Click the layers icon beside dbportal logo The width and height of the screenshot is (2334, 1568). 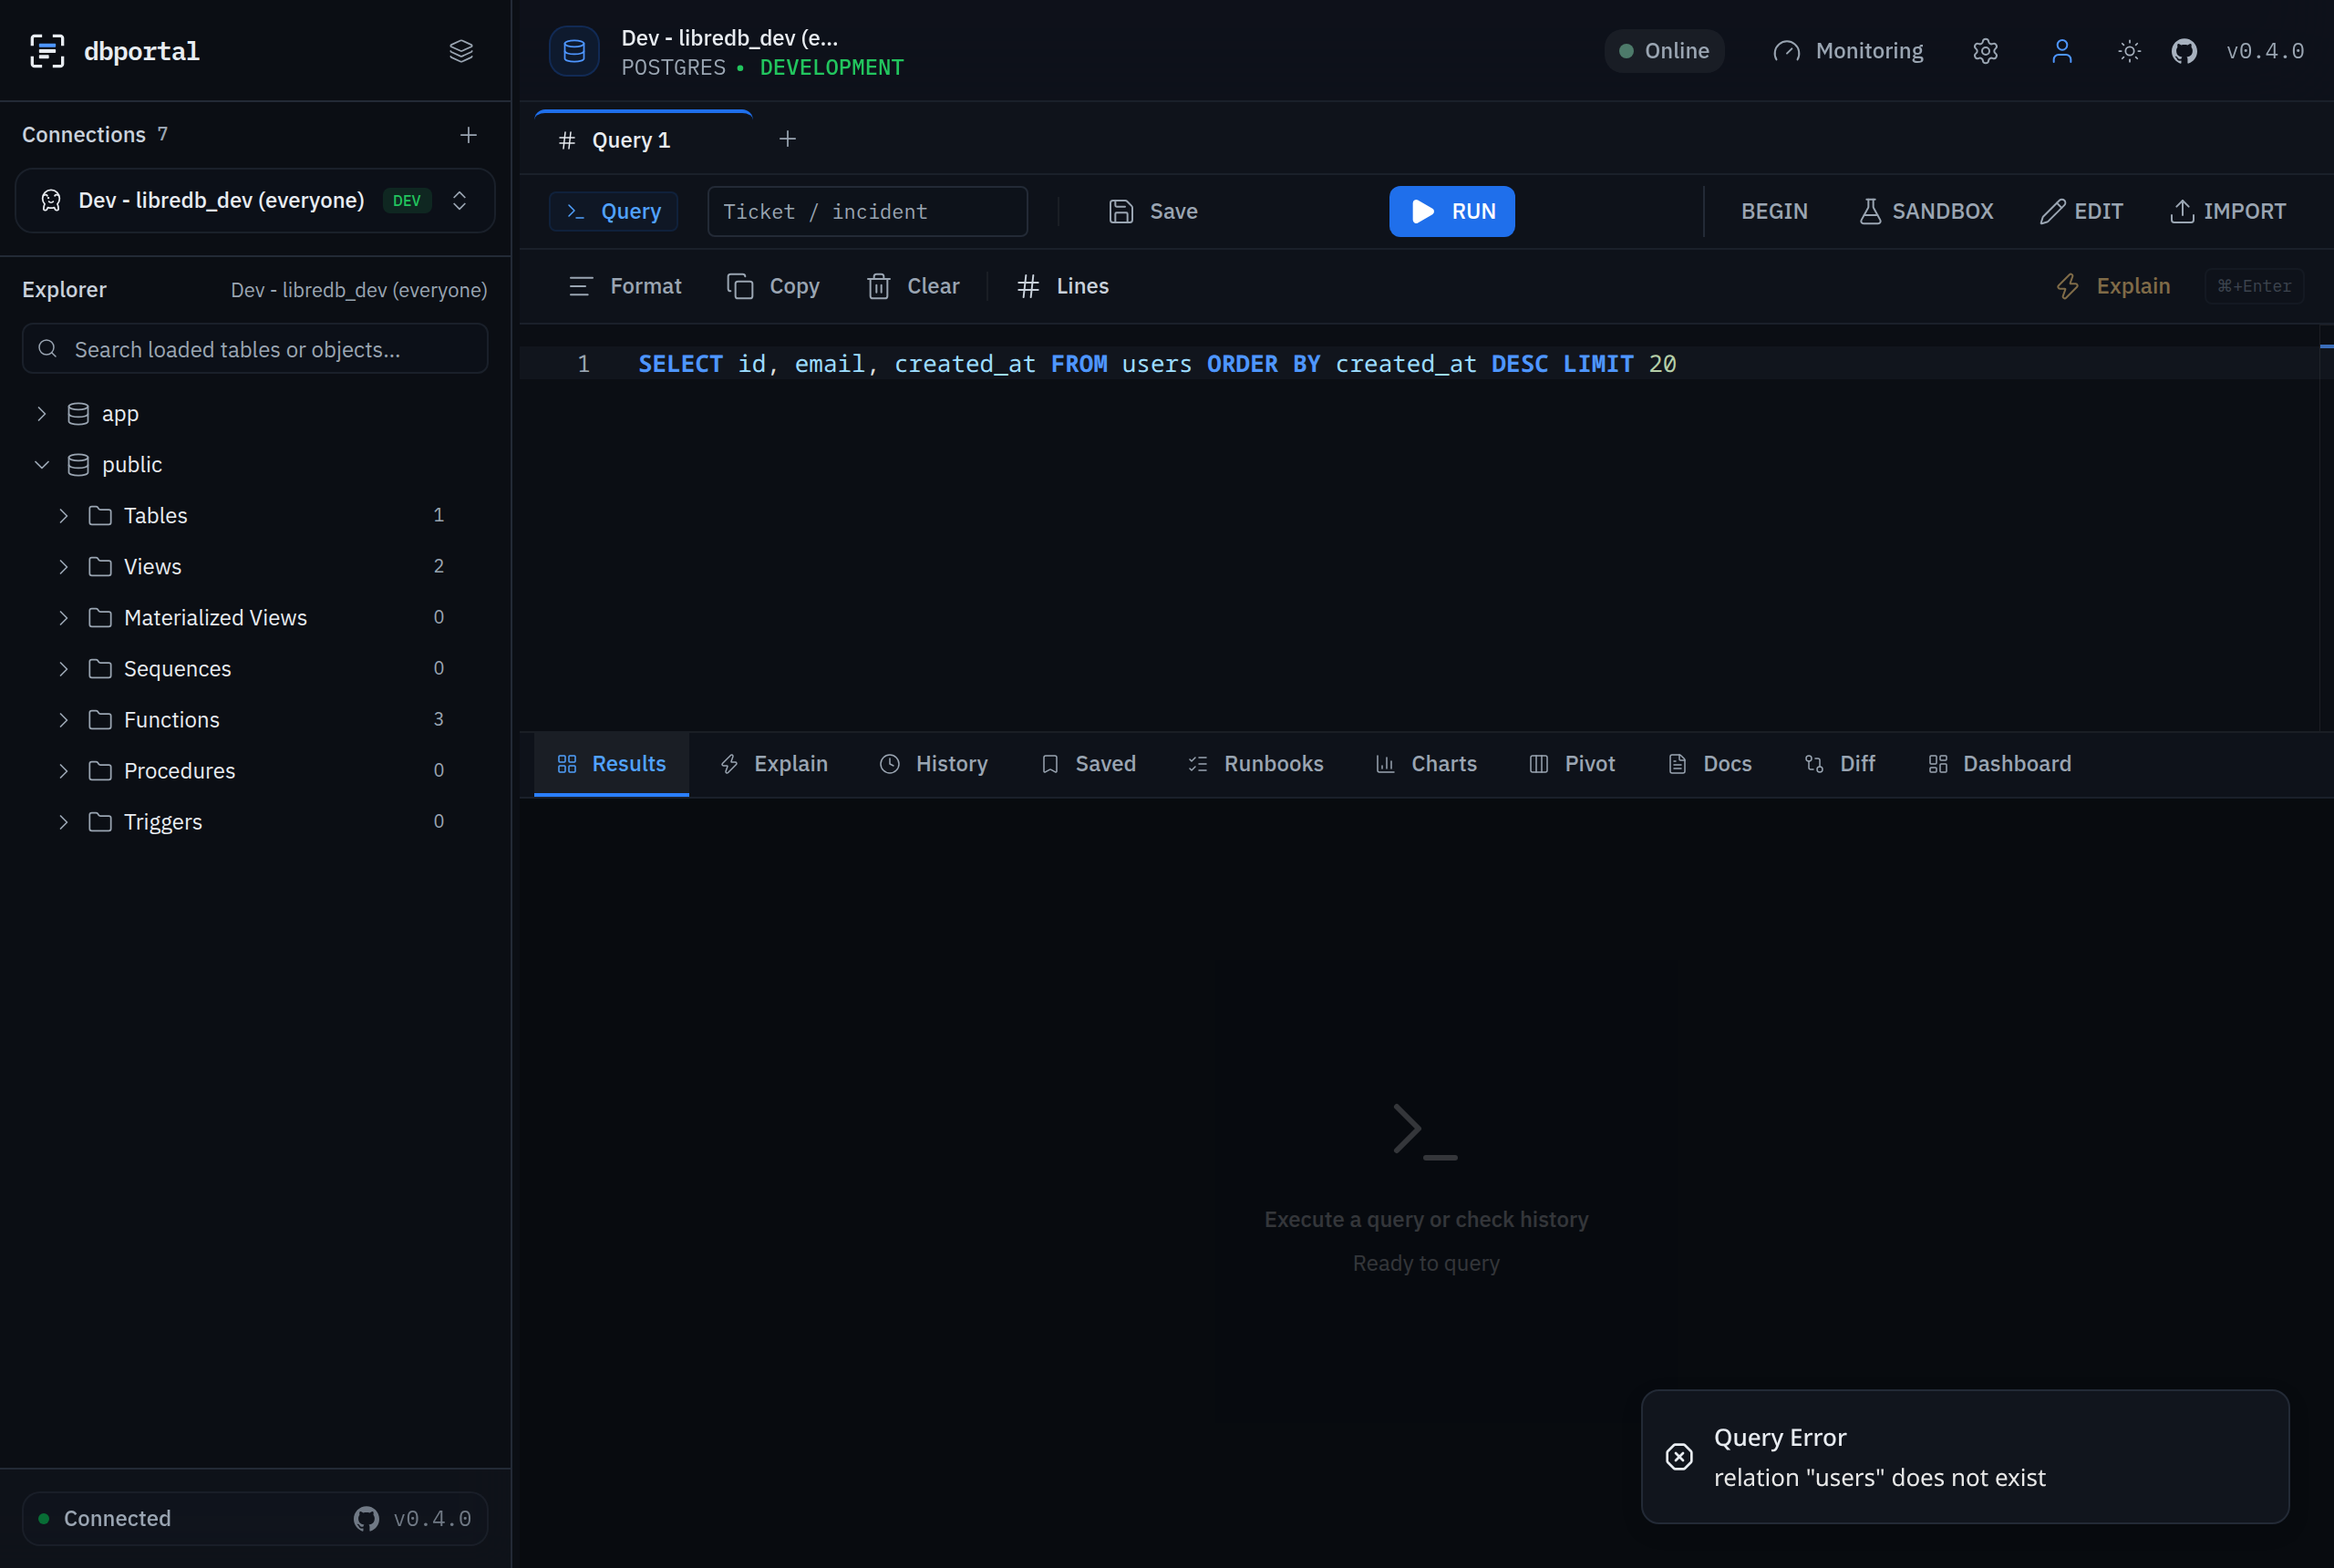tap(461, 51)
